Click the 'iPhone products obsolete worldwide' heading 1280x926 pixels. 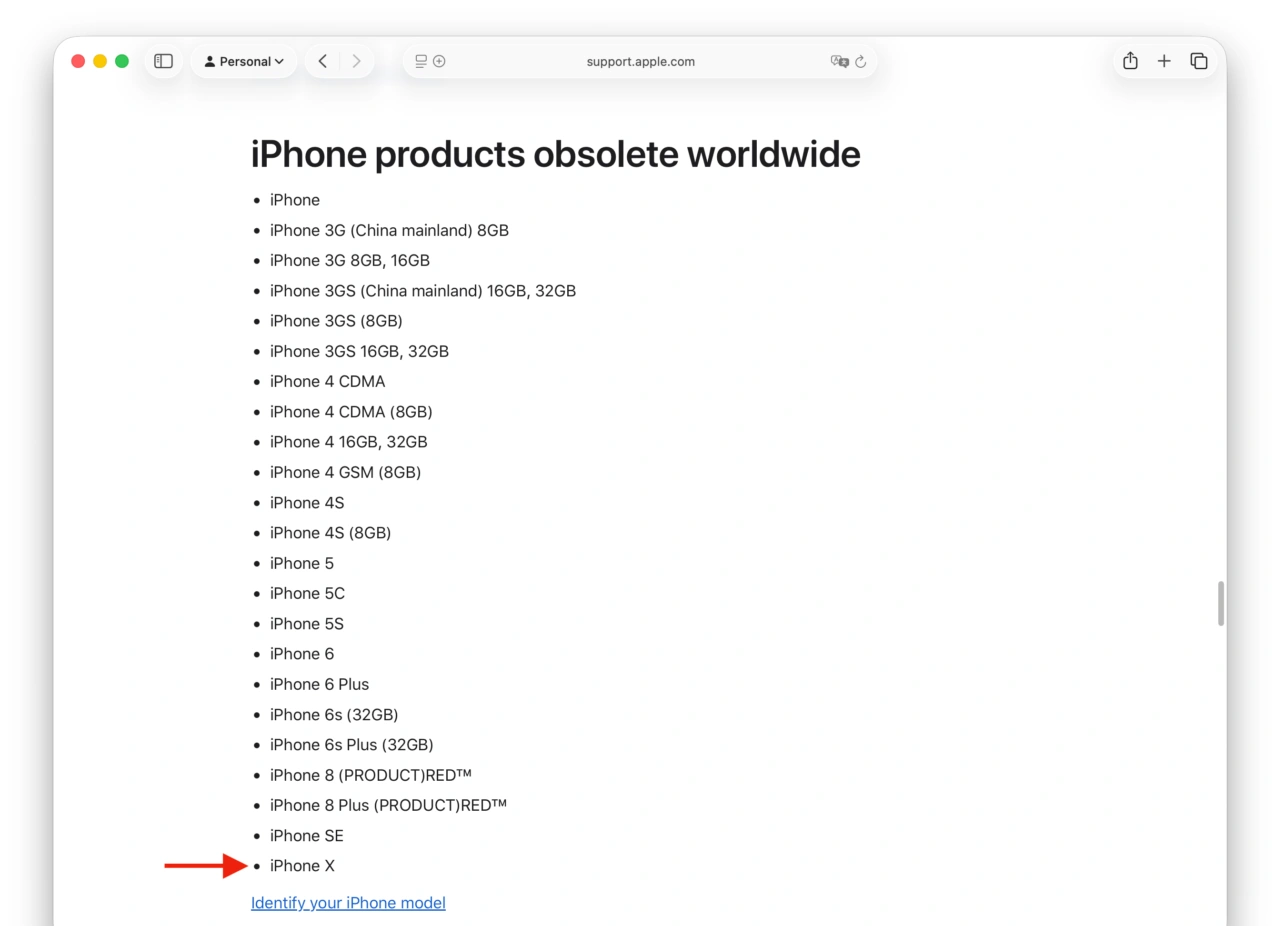pos(555,154)
